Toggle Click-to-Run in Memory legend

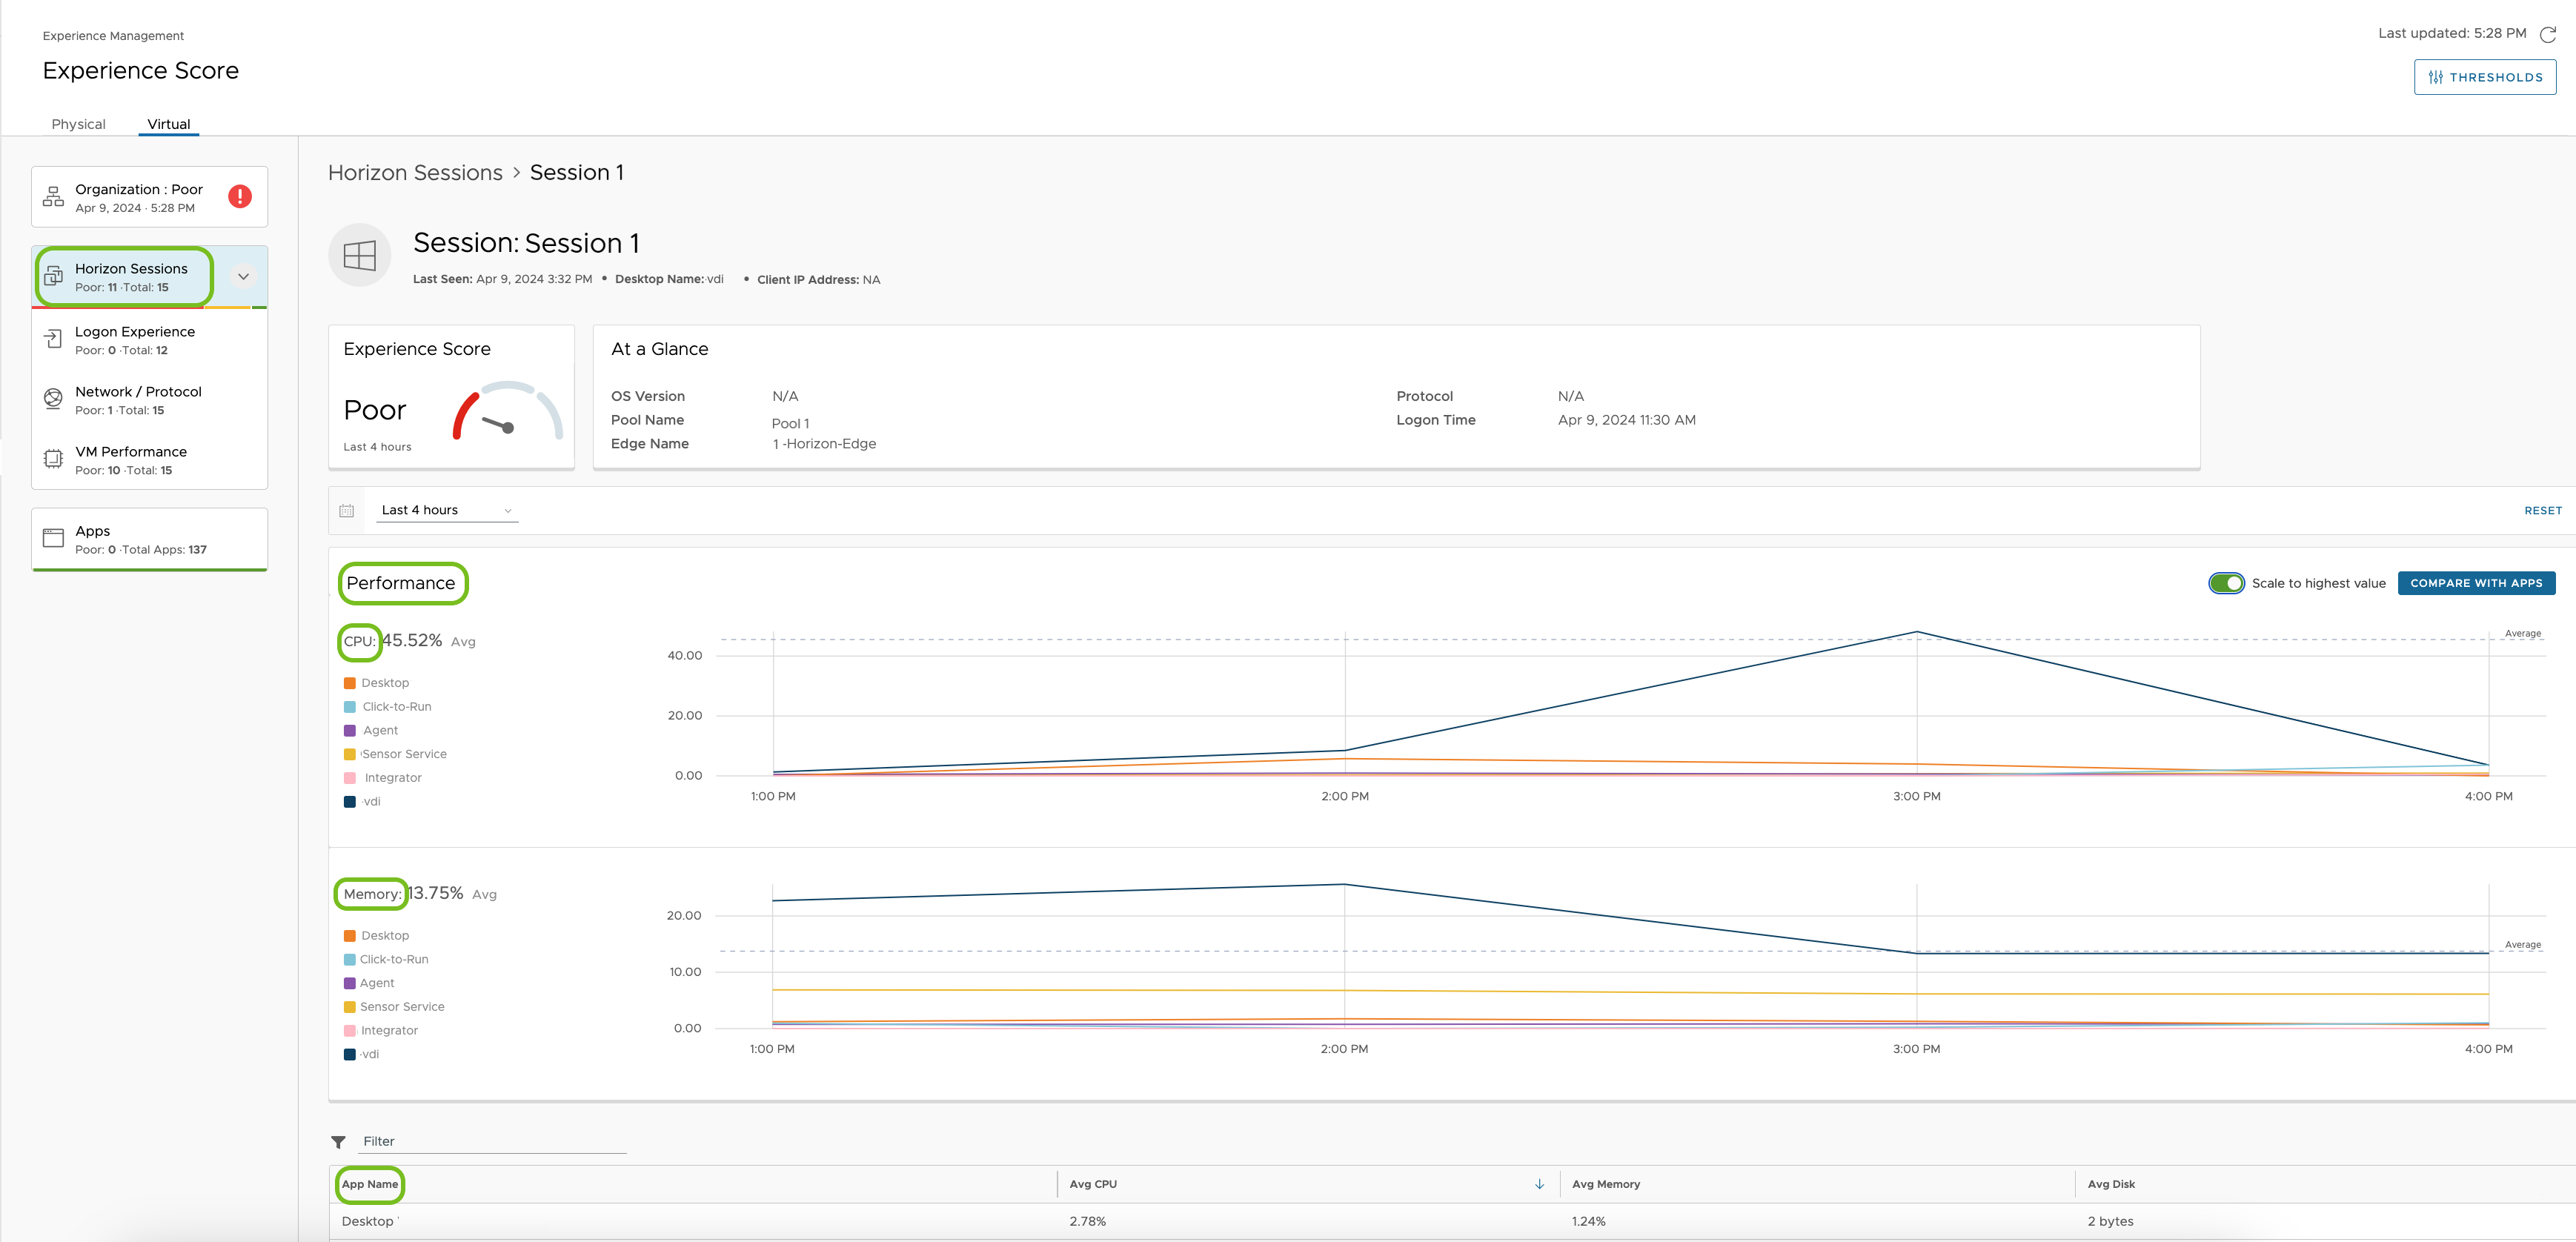[386, 960]
